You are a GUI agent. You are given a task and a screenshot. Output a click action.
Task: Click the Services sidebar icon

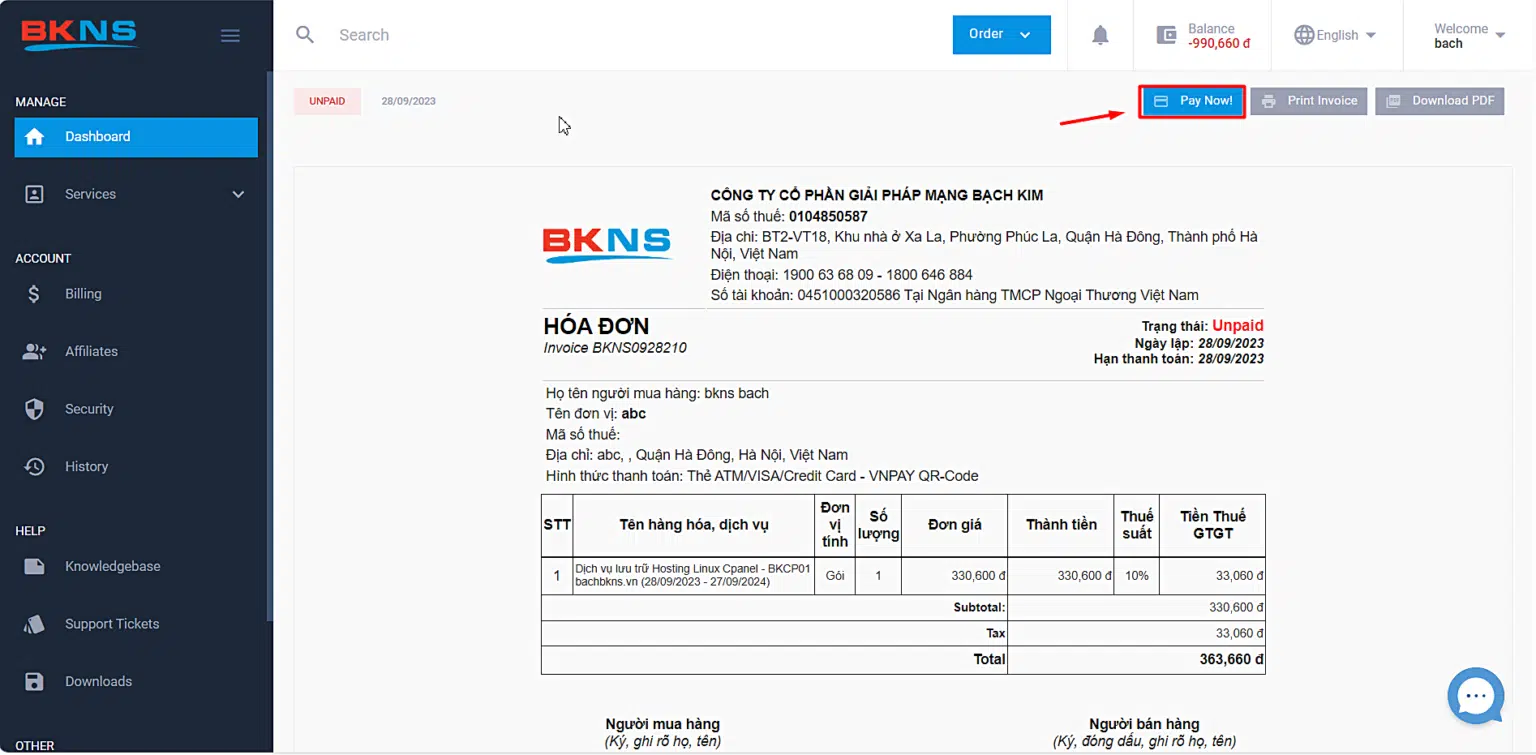click(x=34, y=194)
